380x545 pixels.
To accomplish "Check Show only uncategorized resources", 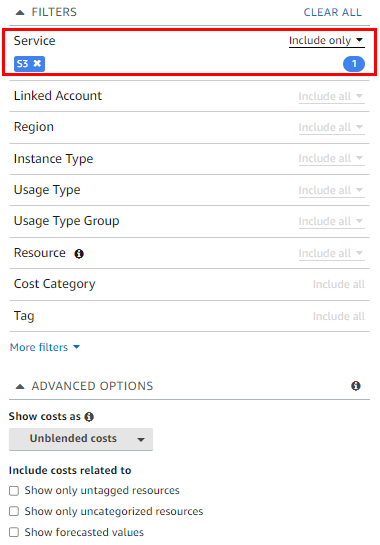I will [14, 511].
